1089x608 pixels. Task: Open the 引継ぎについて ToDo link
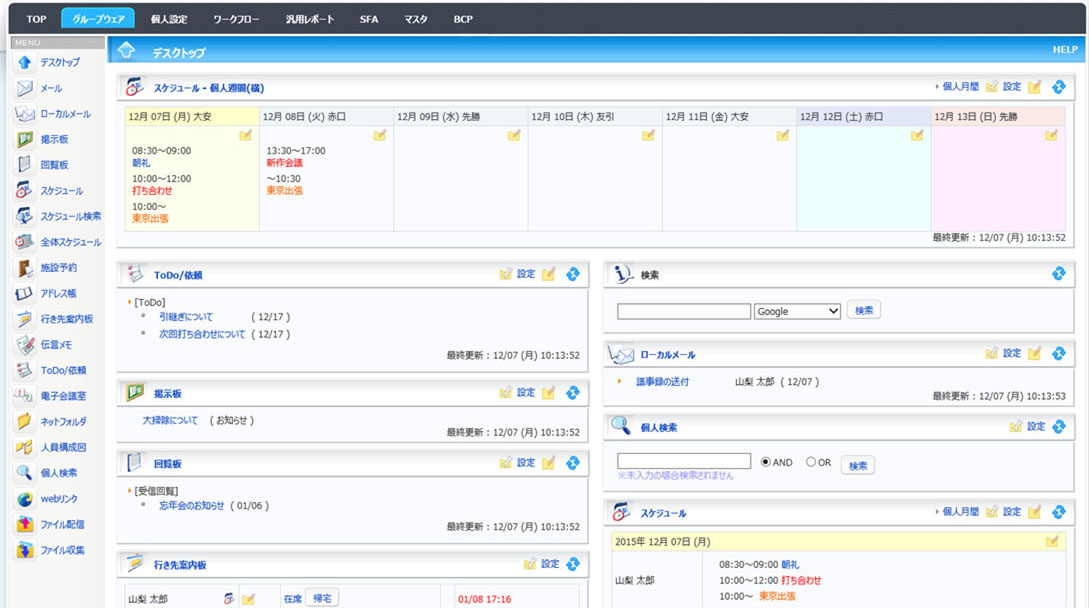pos(186,316)
